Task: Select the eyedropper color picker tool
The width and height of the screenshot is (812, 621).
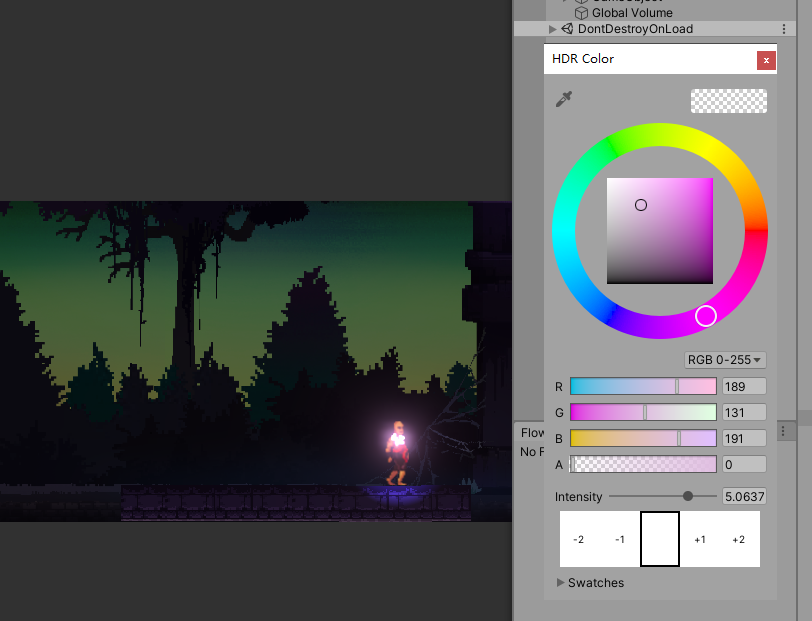Action: point(563,100)
